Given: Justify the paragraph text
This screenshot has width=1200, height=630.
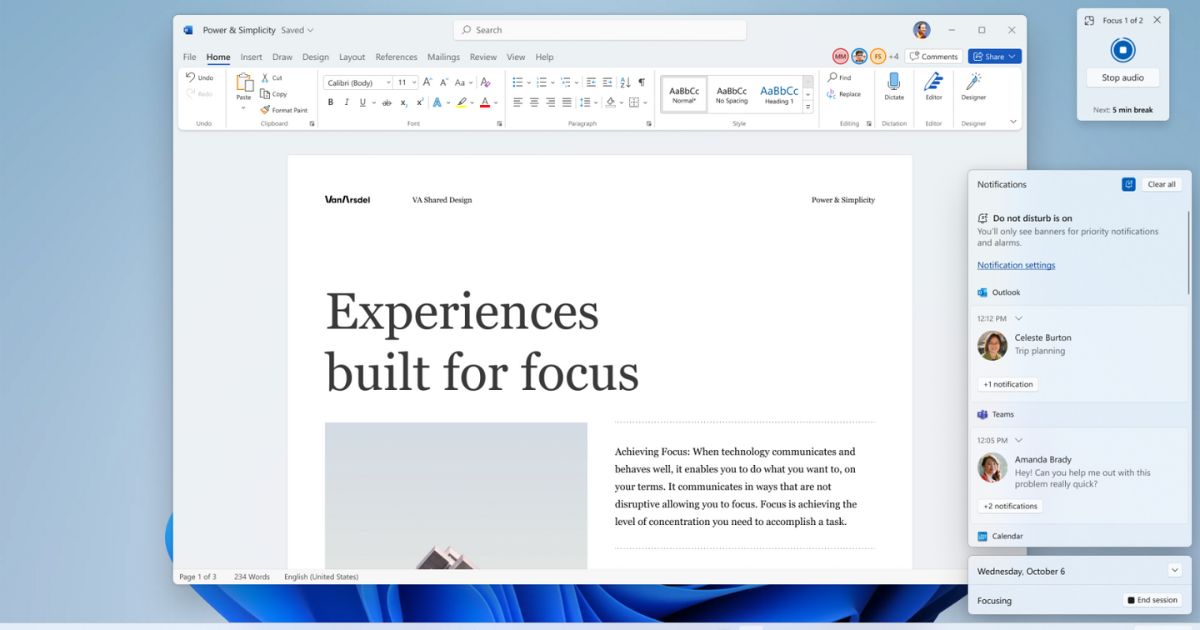Looking at the screenshot, I should tap(566, 102).
